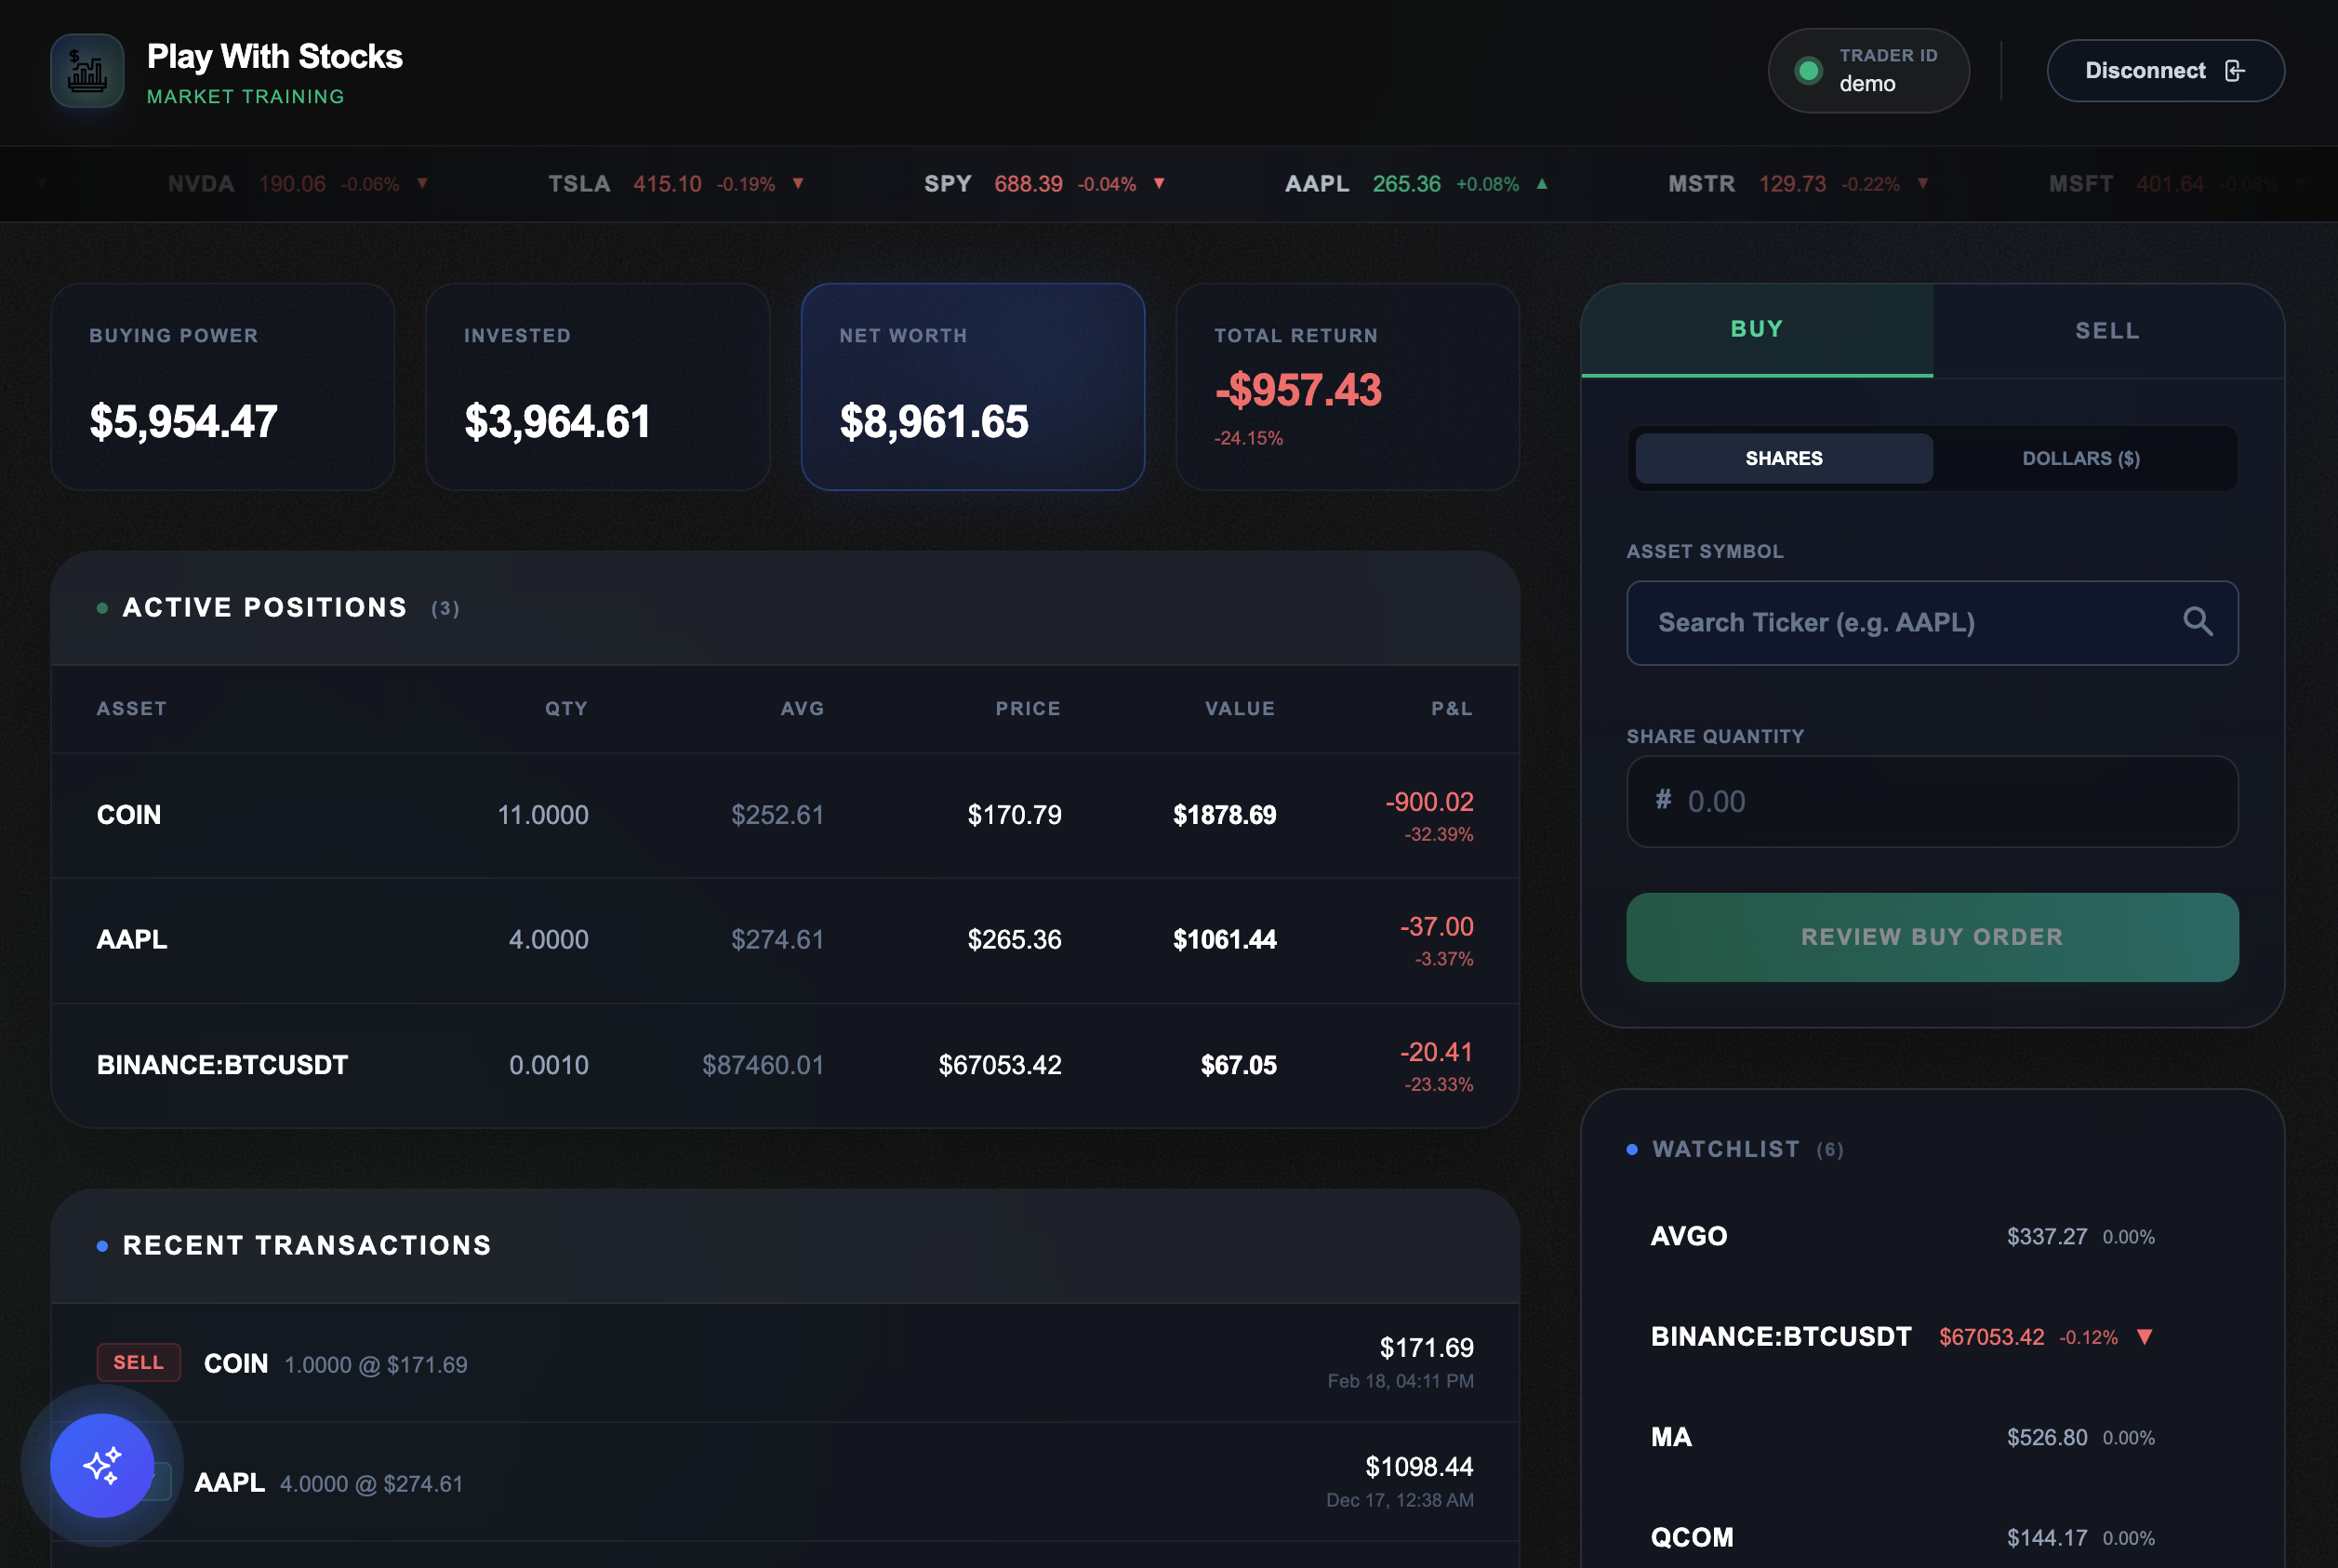This screenshot has height=1568, width=2338.
Task: Click the AAPL up arrow in ticker
Action: click(1542, 184)
